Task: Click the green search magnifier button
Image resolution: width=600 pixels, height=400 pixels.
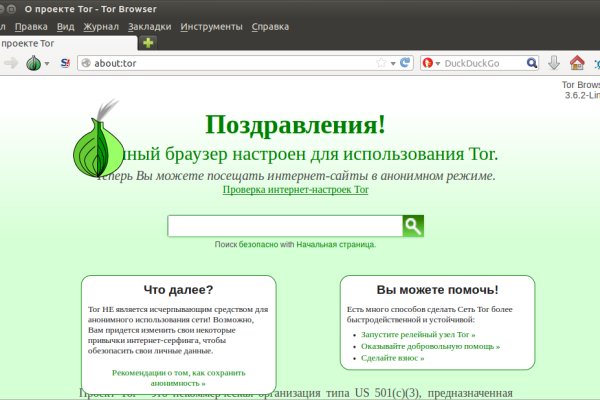Action: 413,226
